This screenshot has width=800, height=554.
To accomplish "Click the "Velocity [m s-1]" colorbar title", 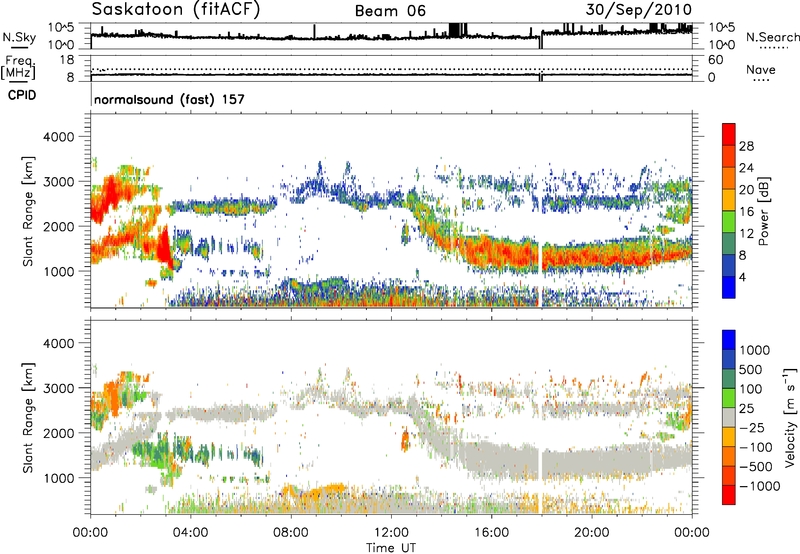I will [790, 417].
